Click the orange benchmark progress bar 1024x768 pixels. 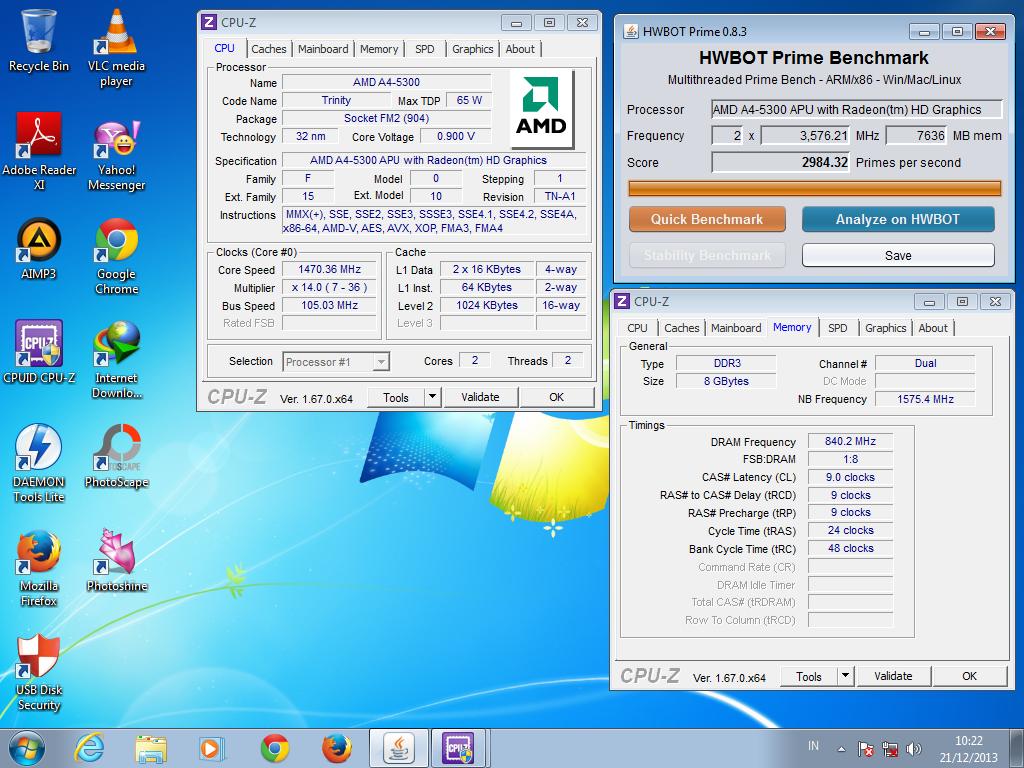(x=814, y=189)
